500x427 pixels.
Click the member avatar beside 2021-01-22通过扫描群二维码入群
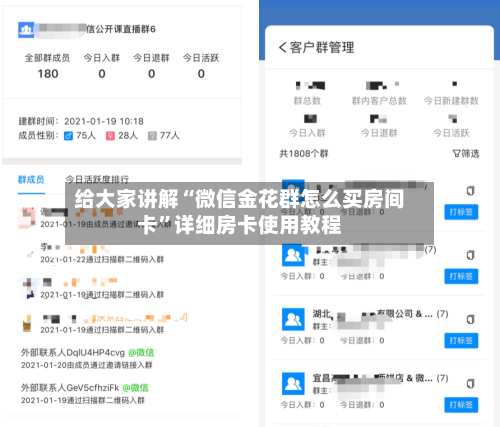(29, 253)
